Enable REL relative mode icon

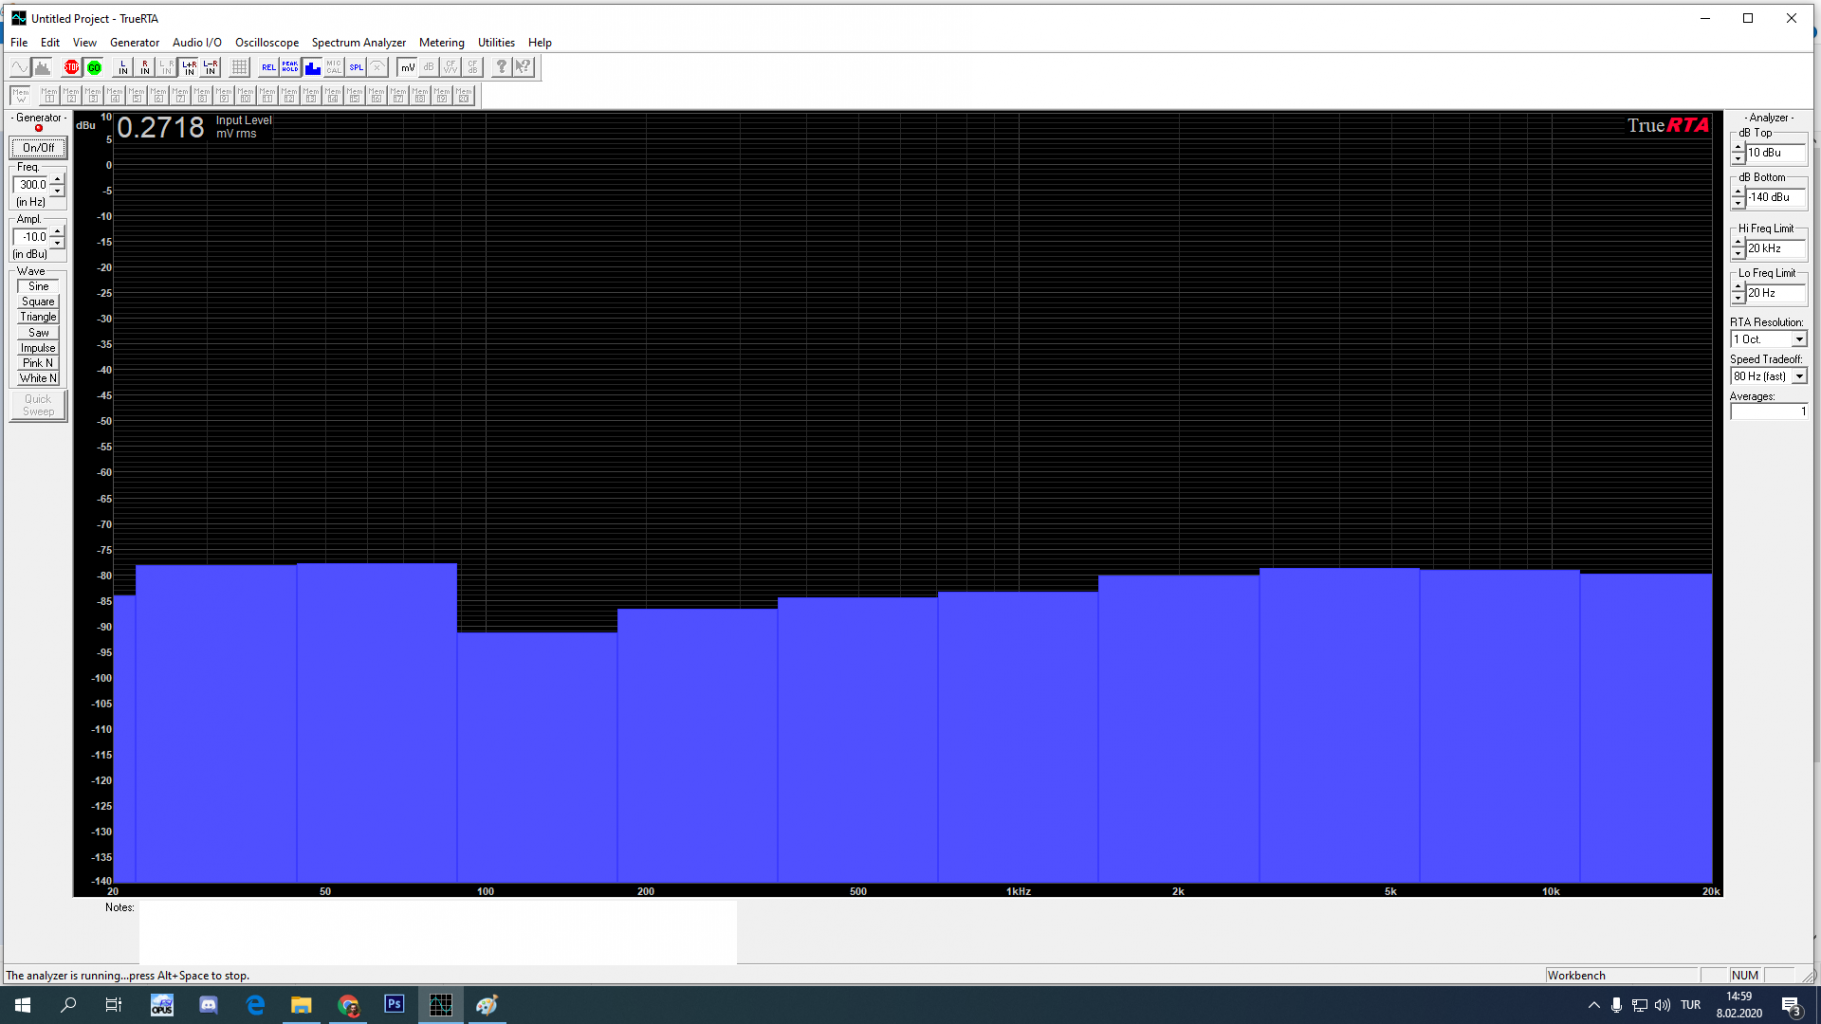pyautogui.click(x=268, y=67)
